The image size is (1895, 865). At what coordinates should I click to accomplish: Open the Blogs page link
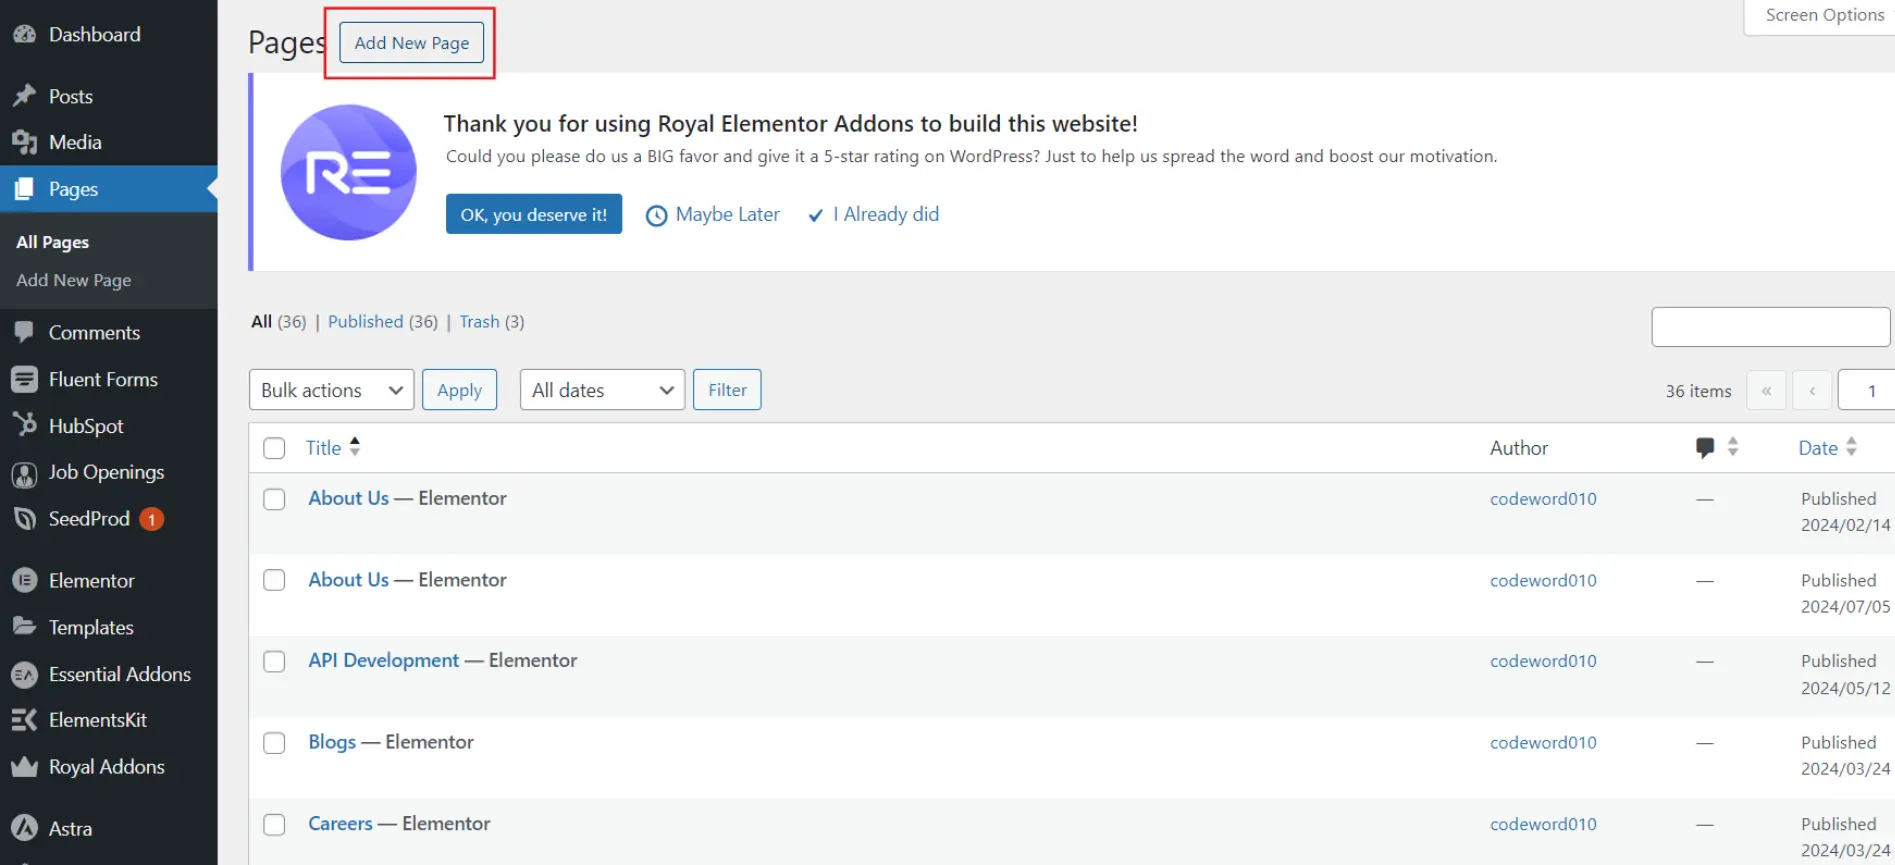332,742
